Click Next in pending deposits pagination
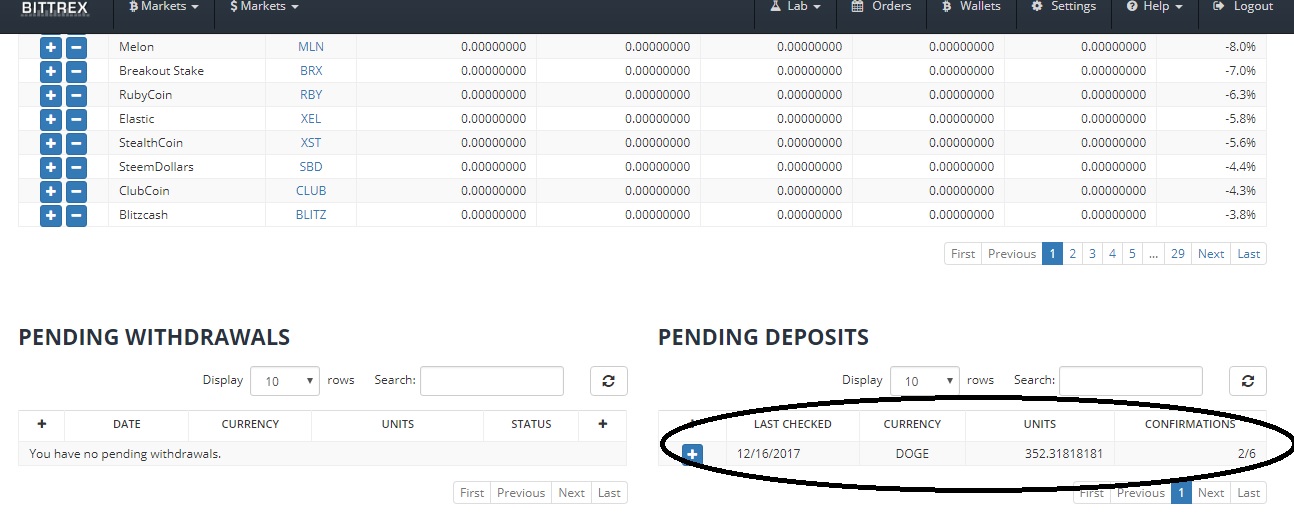 click(x=1211, y=493)
